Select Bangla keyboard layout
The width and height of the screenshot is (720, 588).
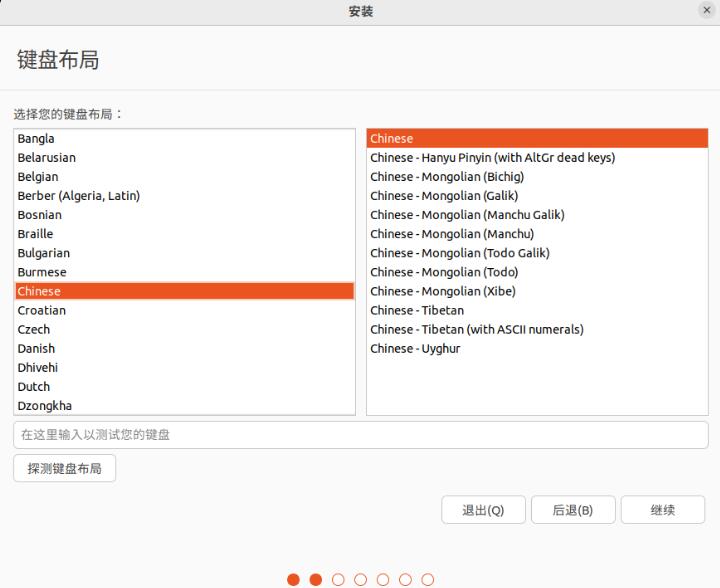coord(36,139)
